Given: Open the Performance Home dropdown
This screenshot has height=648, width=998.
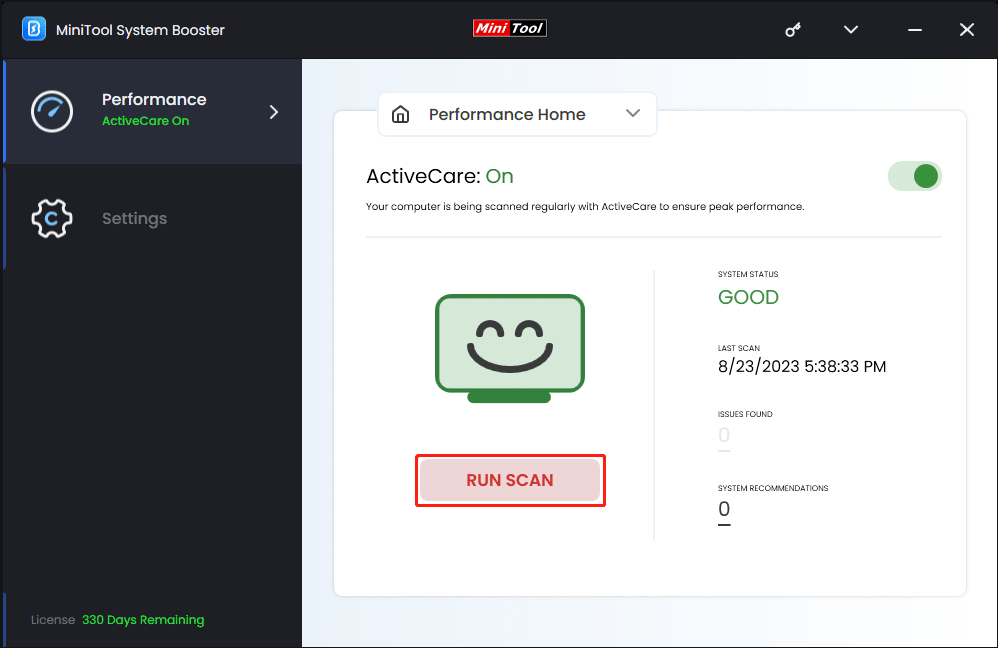Looking at the screenshot, I should [517, 115].
